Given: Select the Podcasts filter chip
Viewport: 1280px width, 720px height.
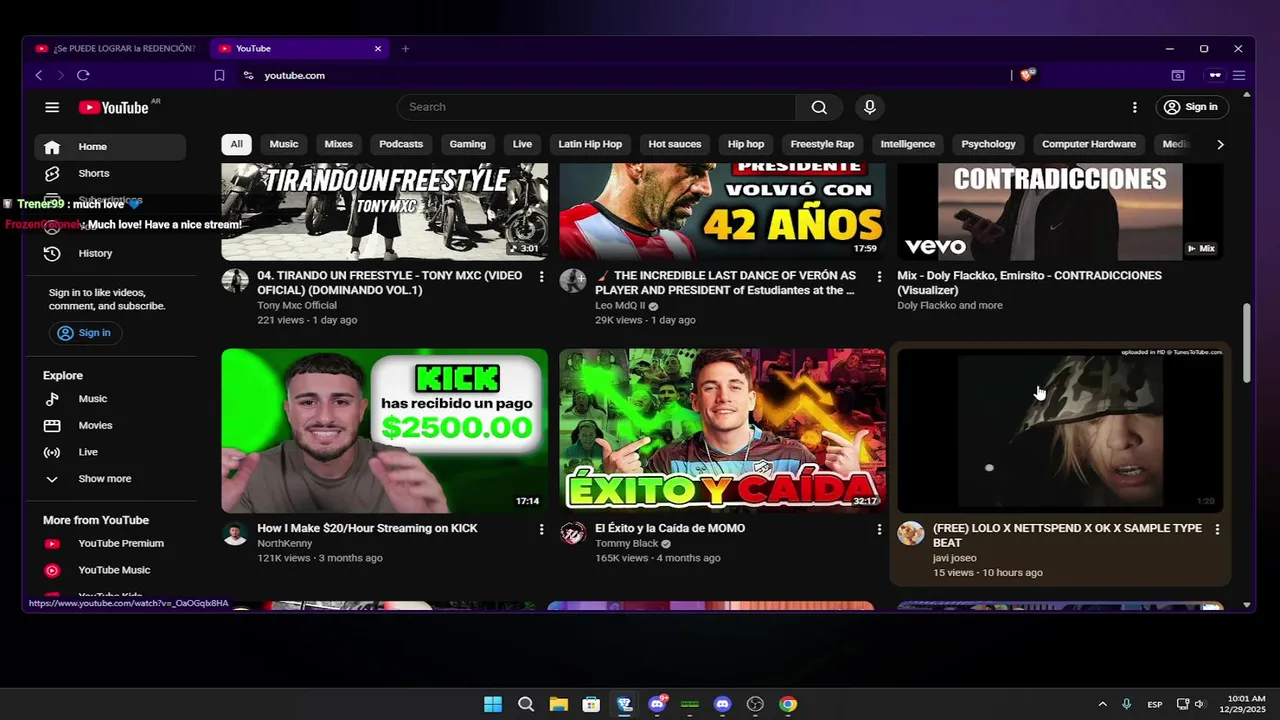Looking at the screenshot, I should pyautogui.click(x=401, y=144).
